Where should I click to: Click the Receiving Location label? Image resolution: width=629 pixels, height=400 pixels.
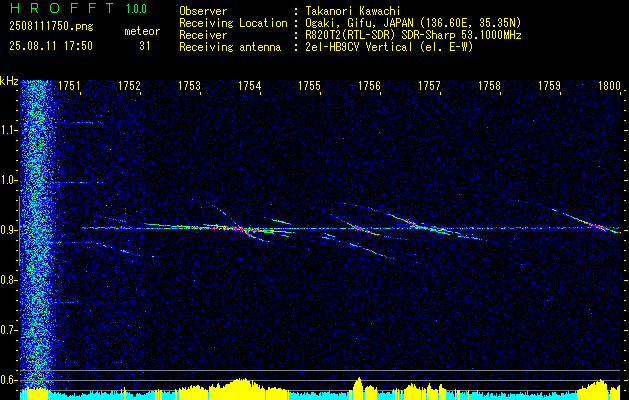[233, 23]
